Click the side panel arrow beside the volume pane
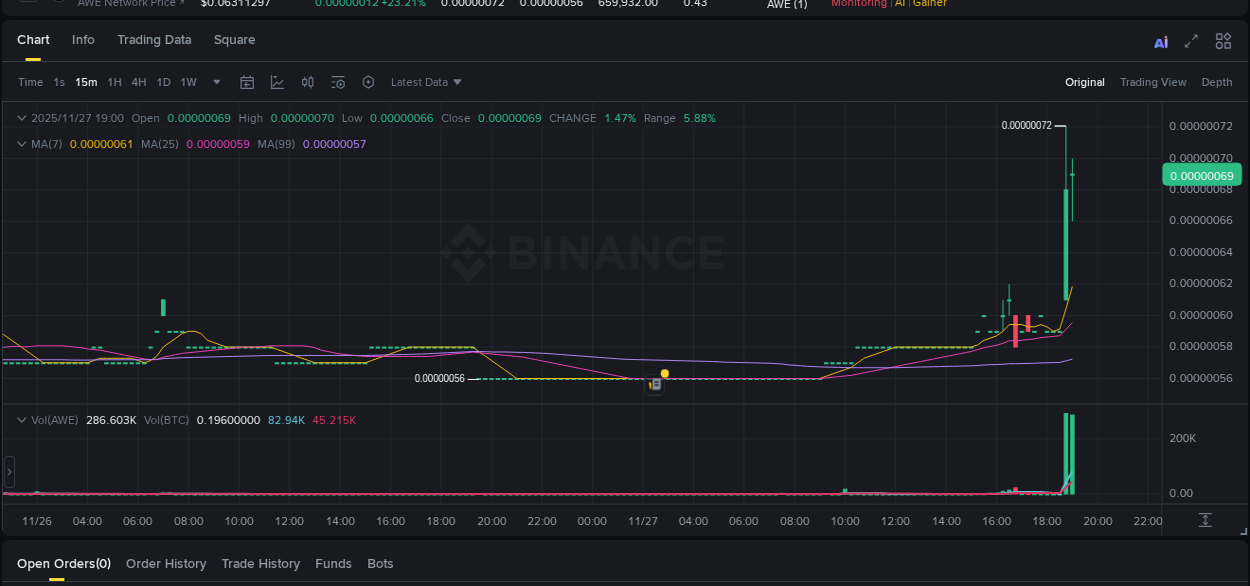The width and height of the screenshot is (1250, 586). [9, 471]
